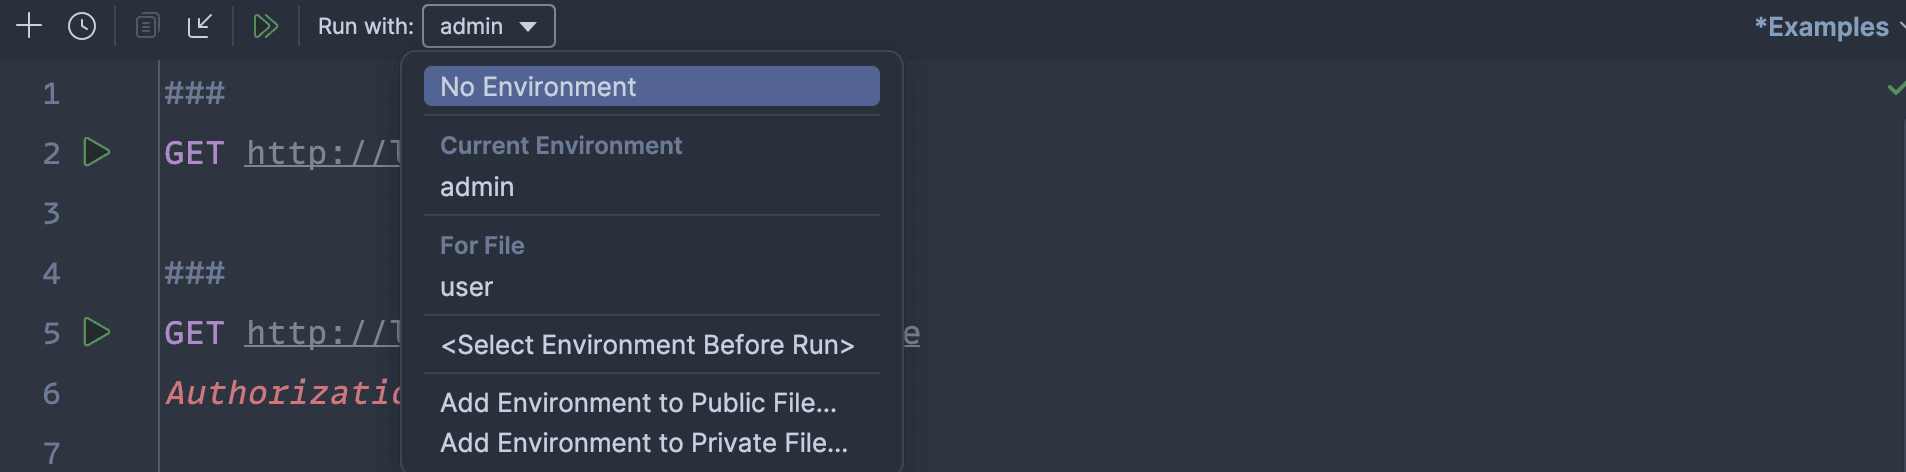The height and width of the screenshot is (472, 1906).
Task: Click the green checkmark inspection icon
Action: 1895,89
